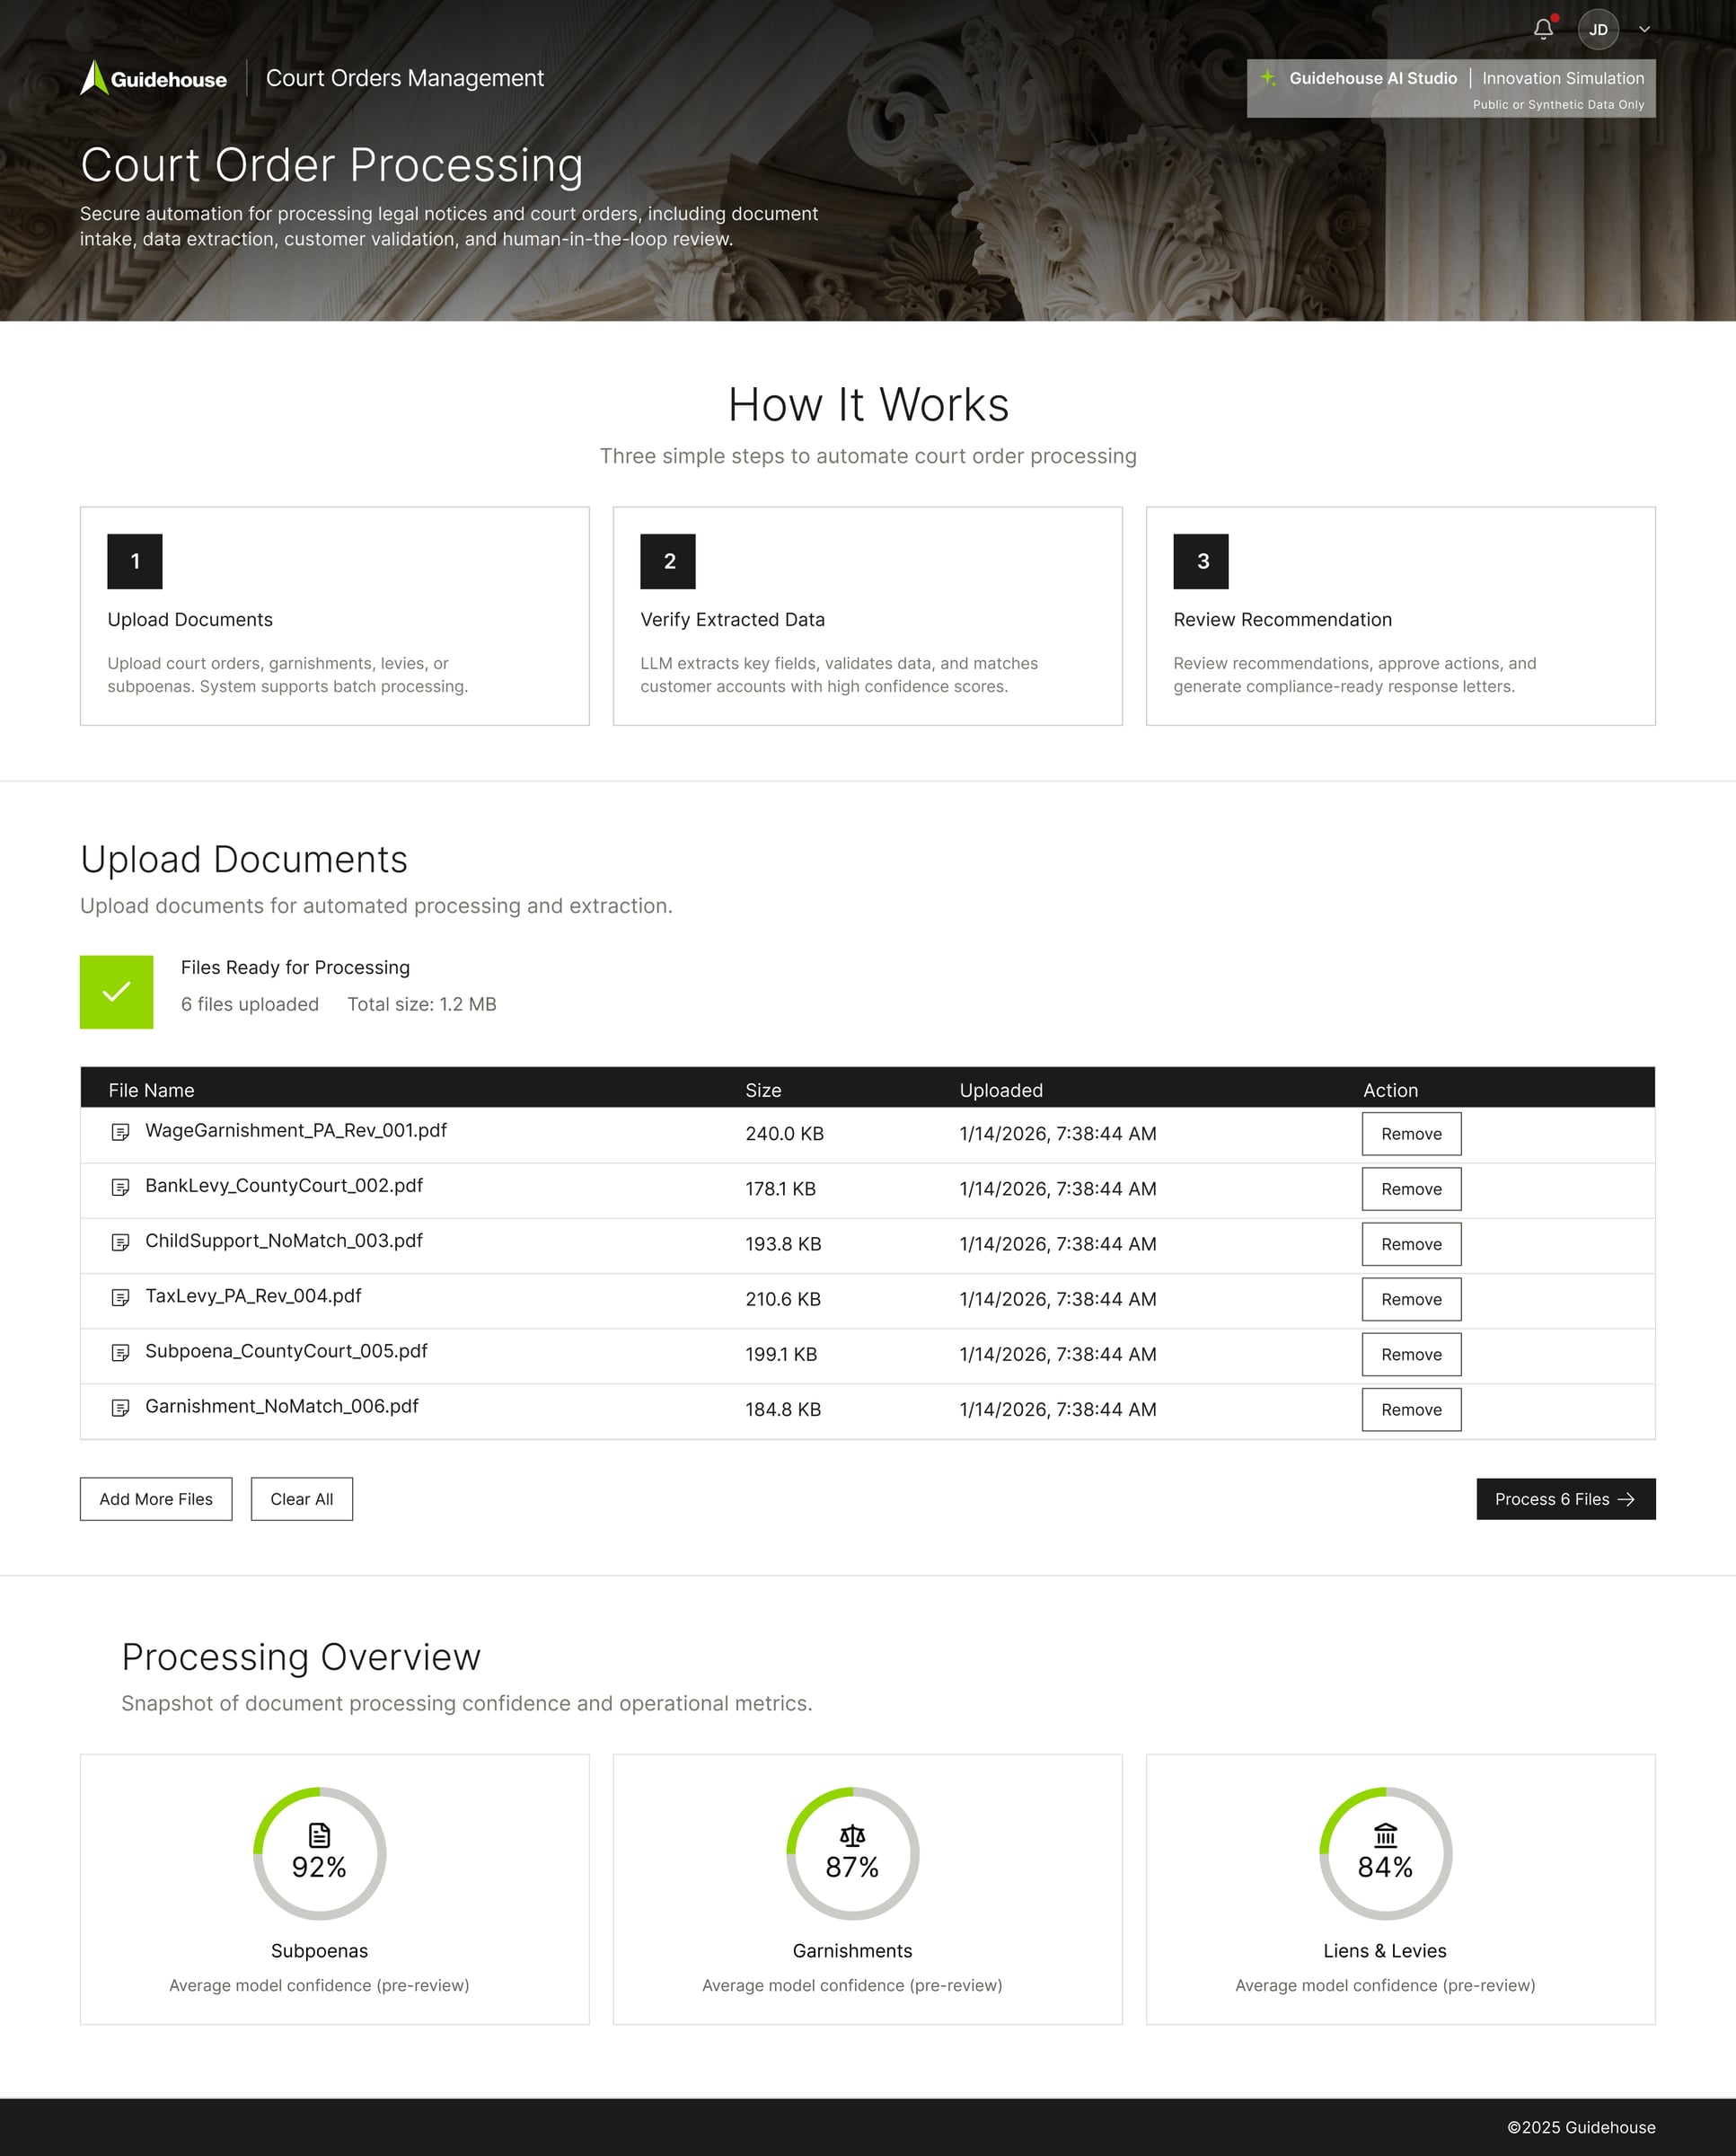
Task: Click the arrow on Process 6 Files button
Action: [x=1627, y=1499]
